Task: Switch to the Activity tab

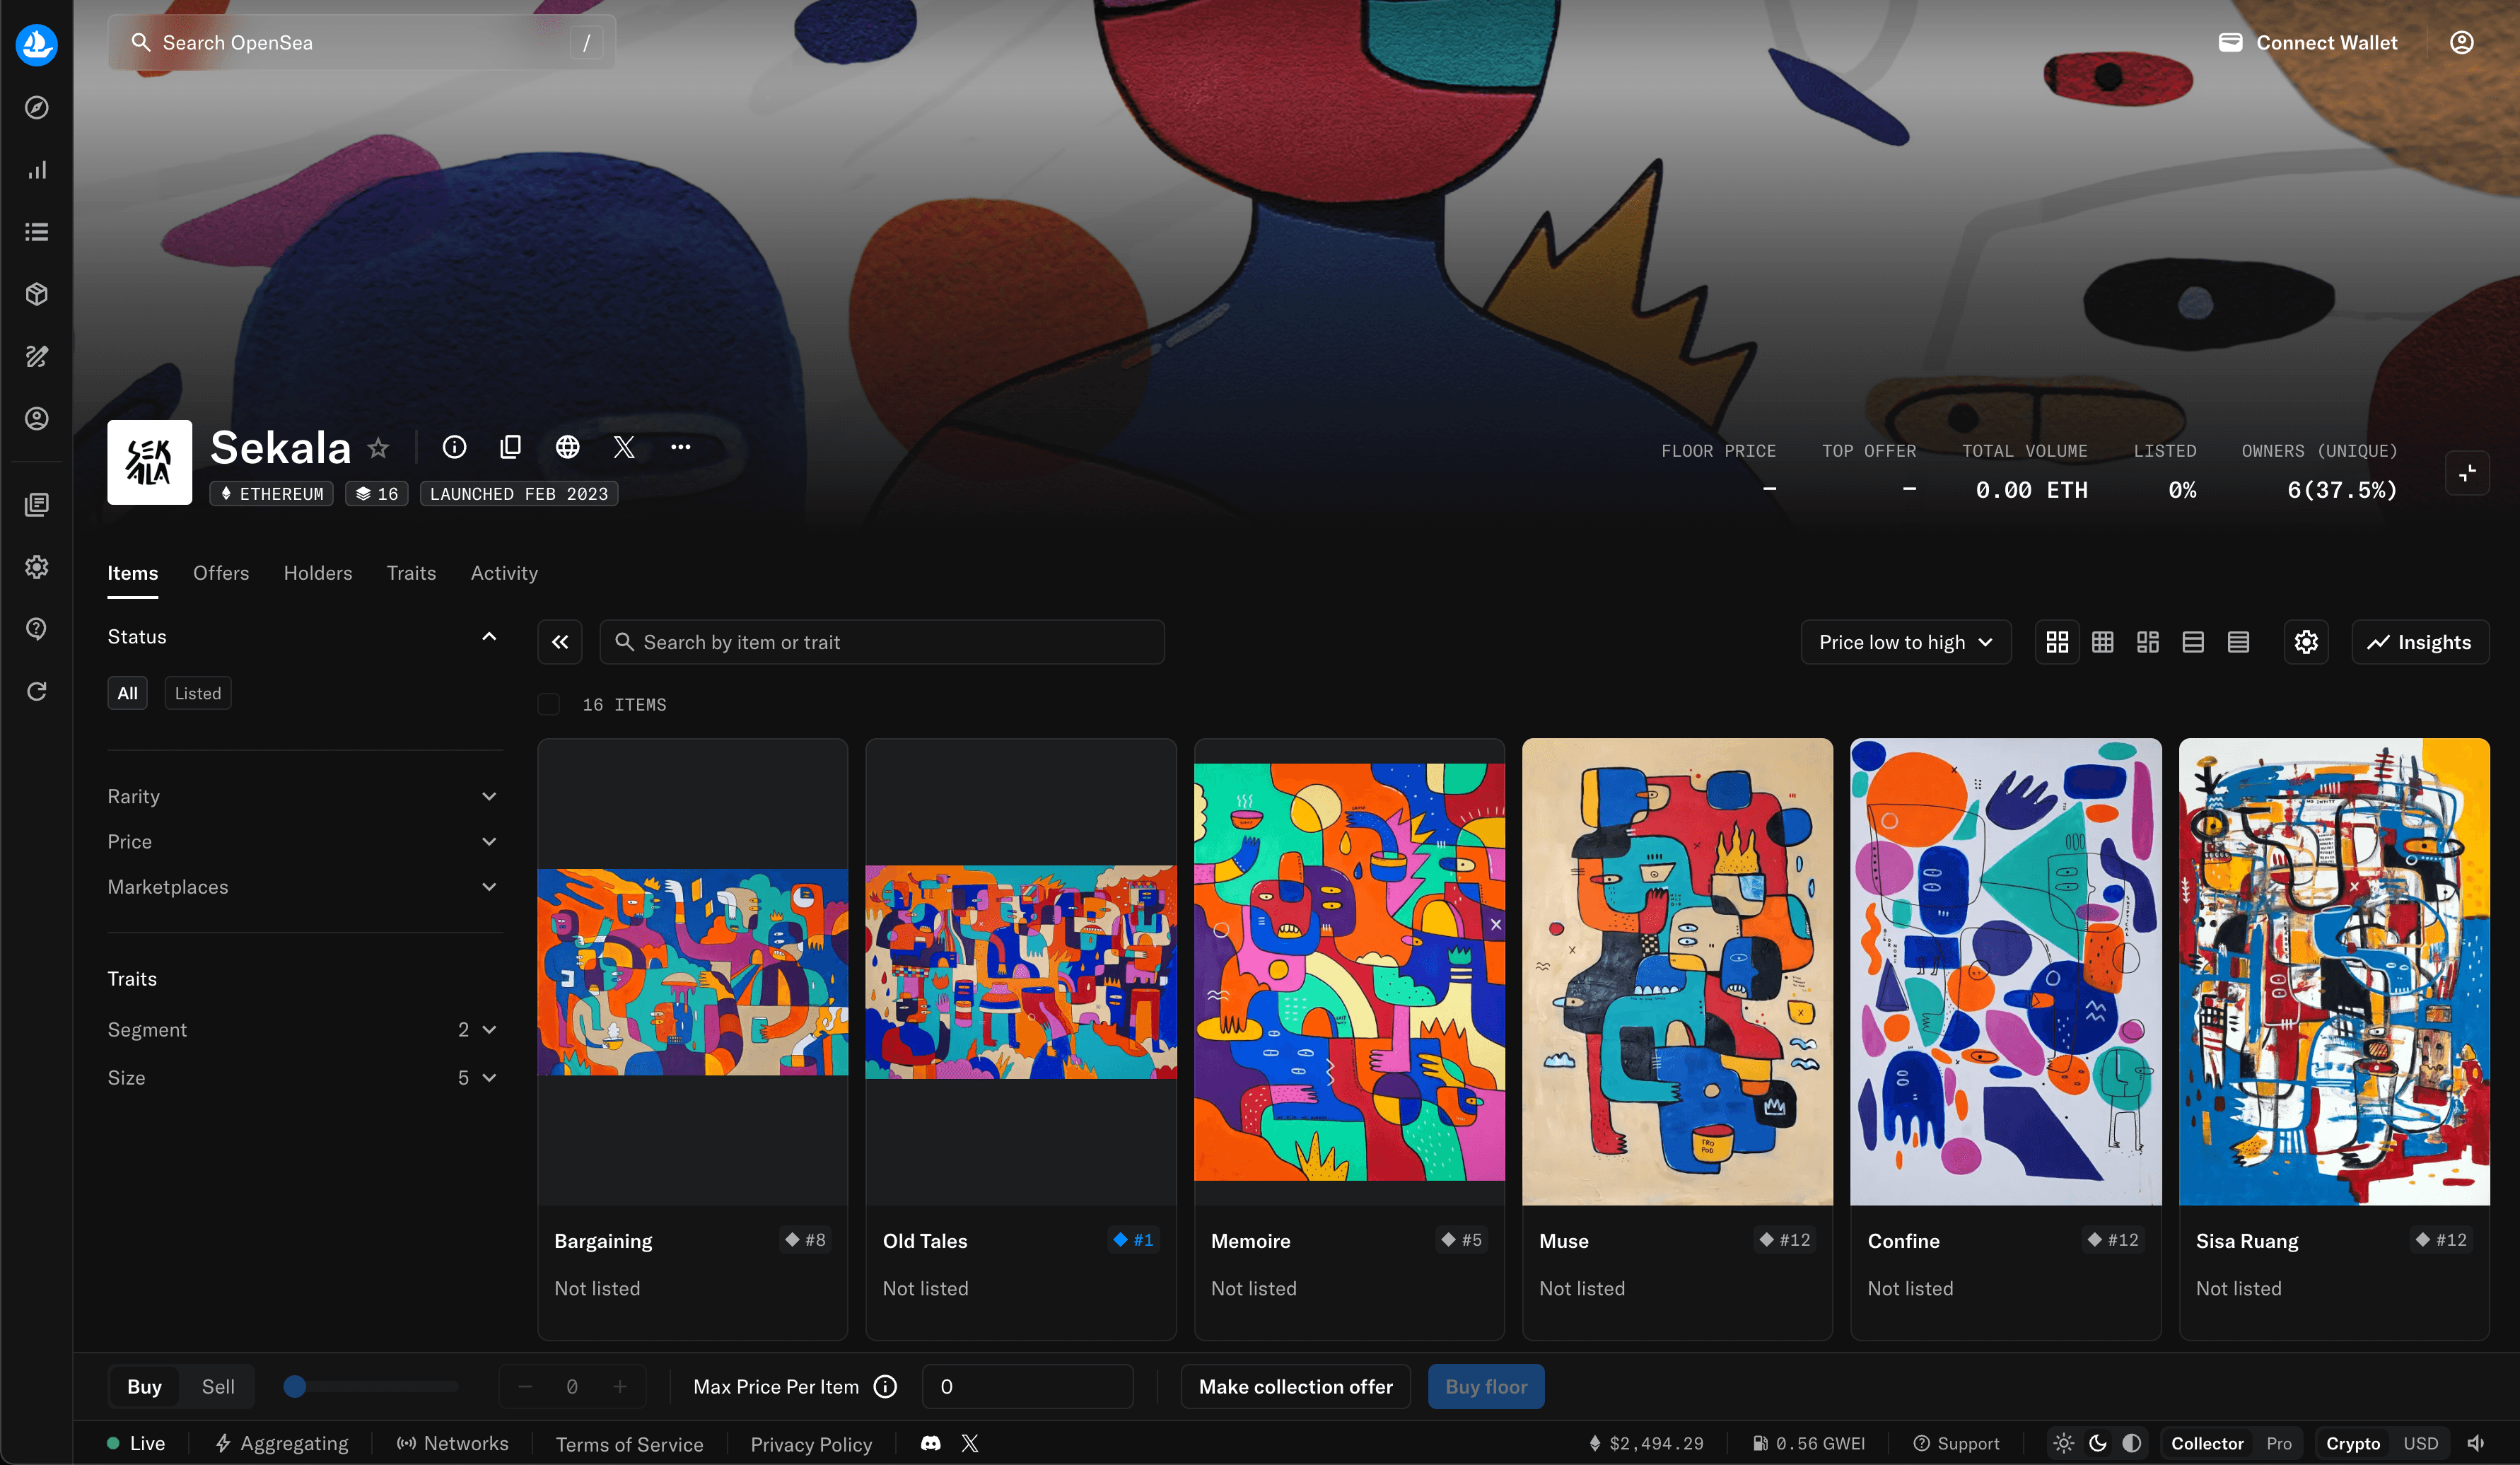Action: tap(504, 573)
